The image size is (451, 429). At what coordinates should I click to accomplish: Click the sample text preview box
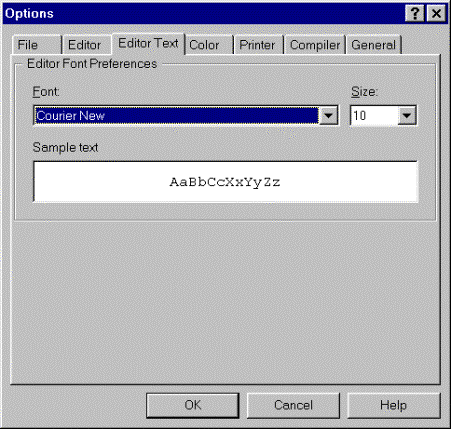(225, 182)
